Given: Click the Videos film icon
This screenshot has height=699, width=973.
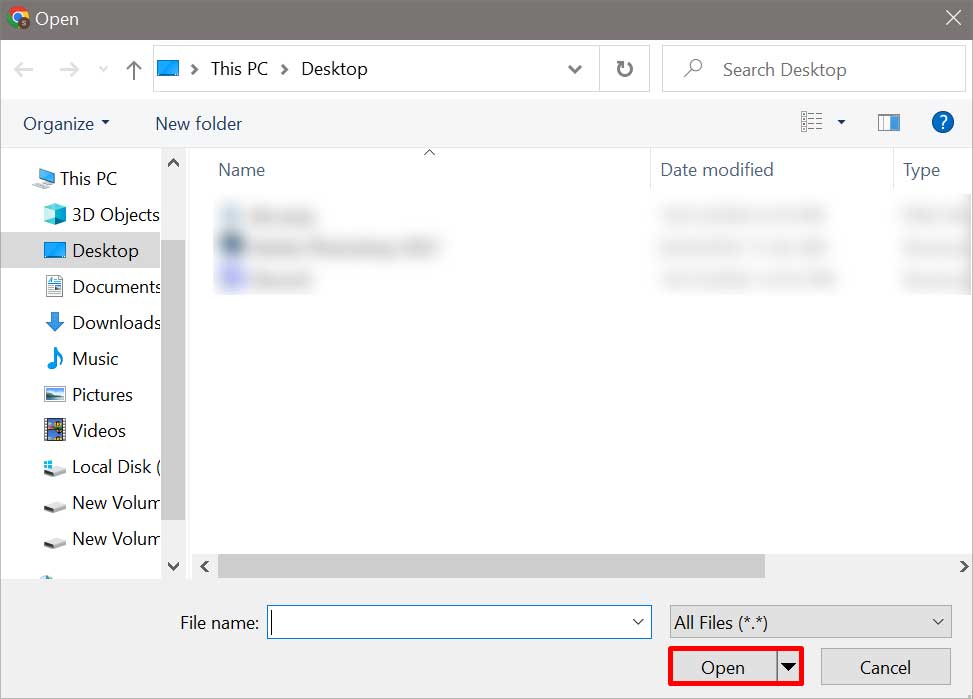Looking at the screenshot, I should coord(55,430).
